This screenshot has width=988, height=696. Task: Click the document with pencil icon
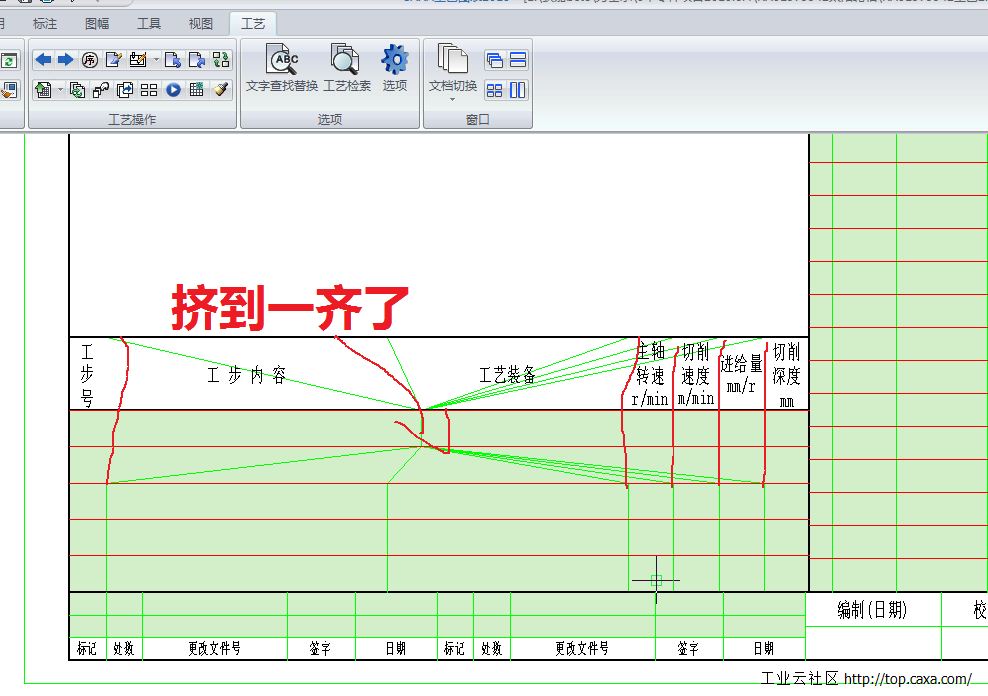coord(113,60)
